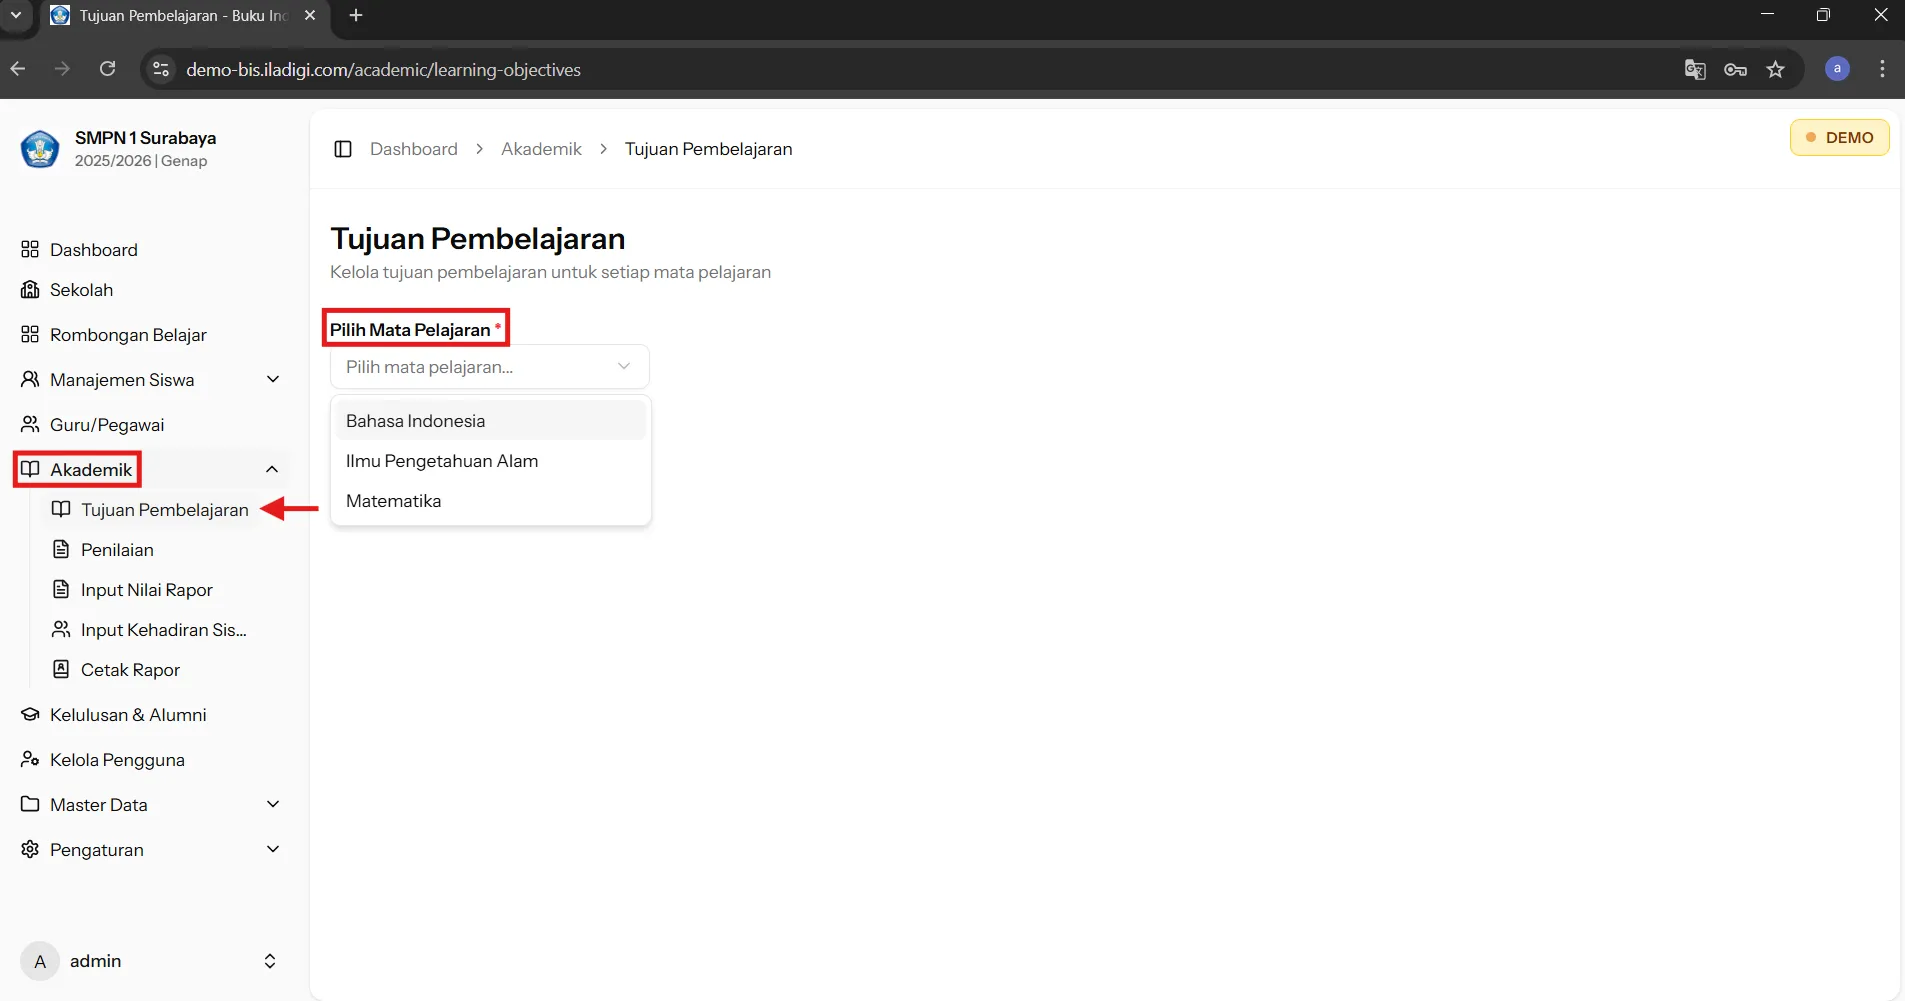View site information icon in address bar

[x=160, y=69]
